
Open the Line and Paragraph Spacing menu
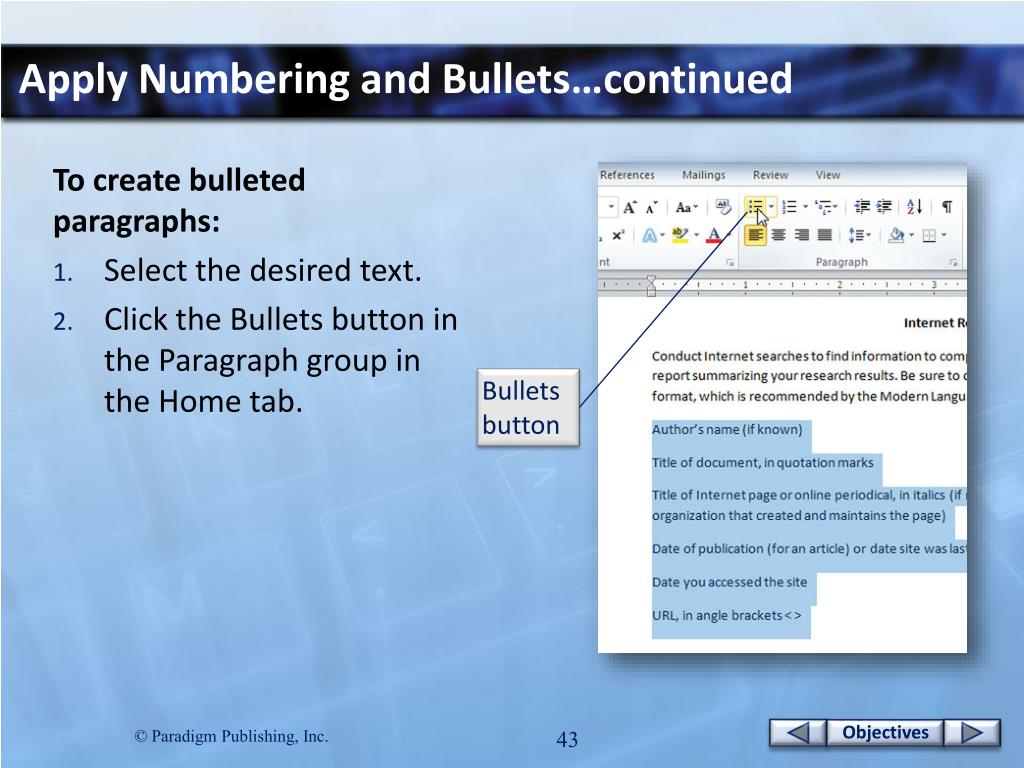[859, 235]
